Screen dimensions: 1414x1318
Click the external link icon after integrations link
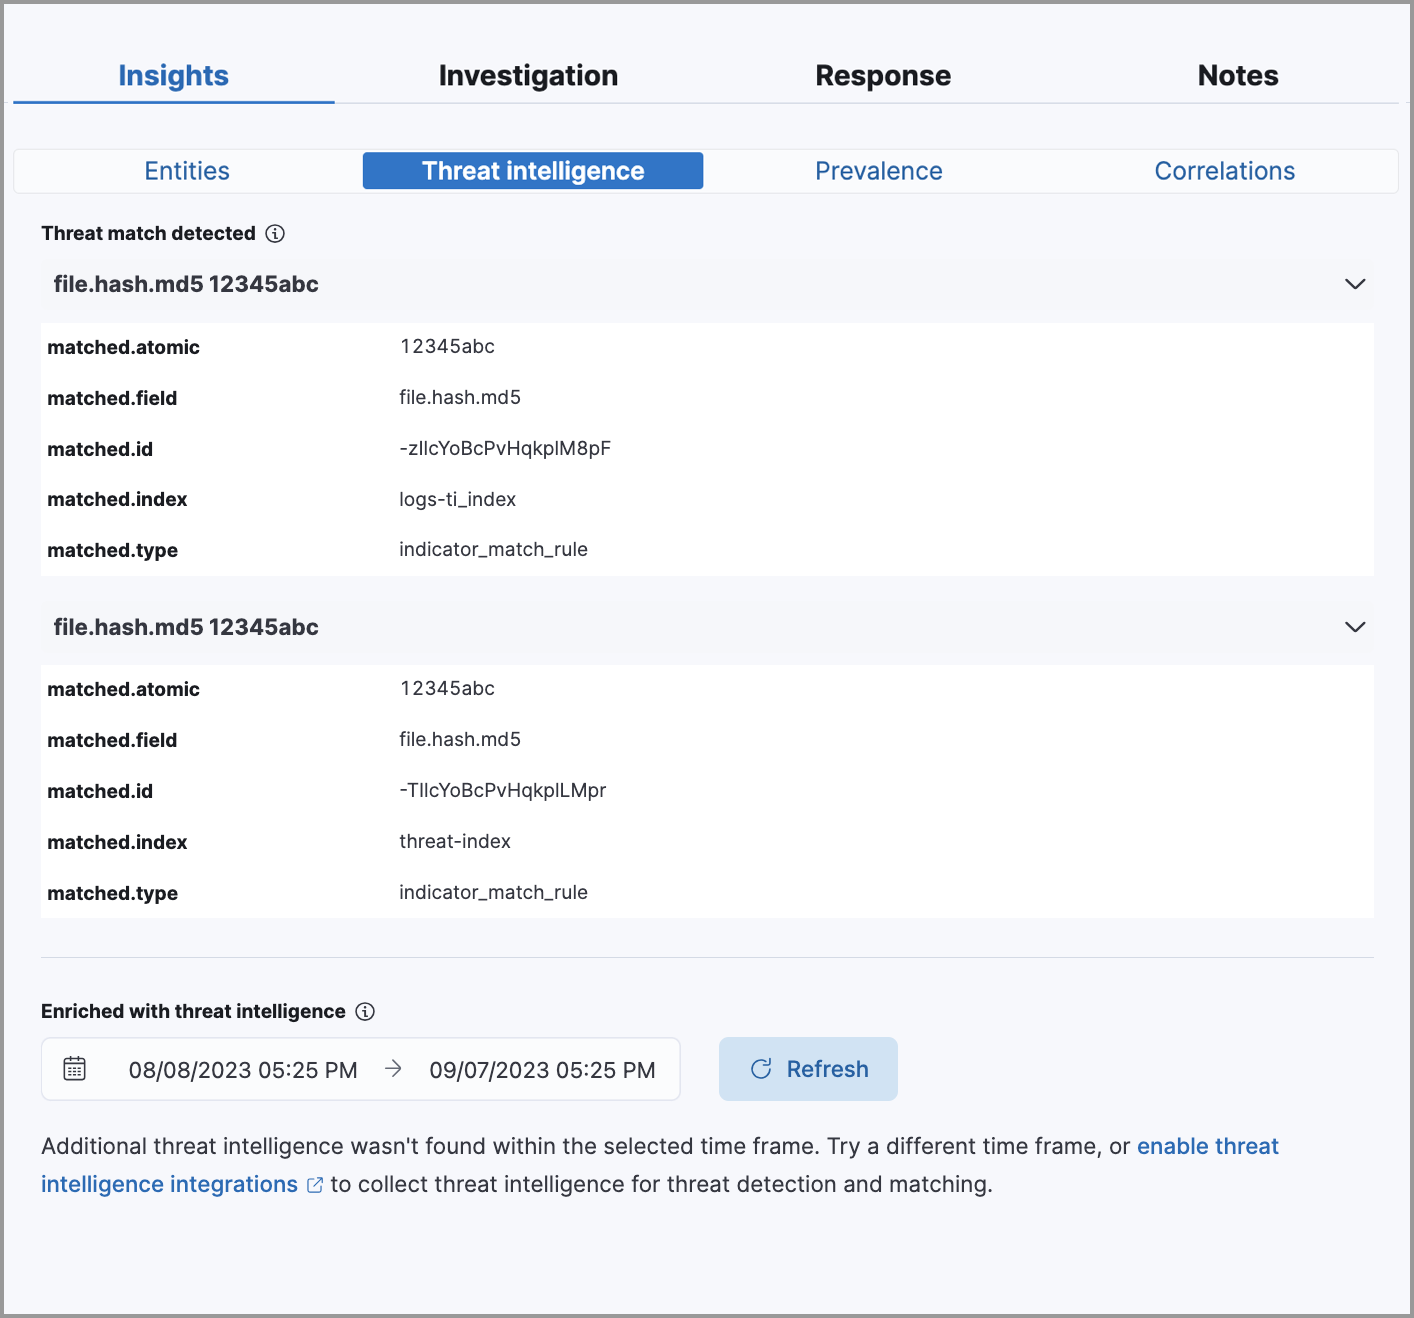314,1184
